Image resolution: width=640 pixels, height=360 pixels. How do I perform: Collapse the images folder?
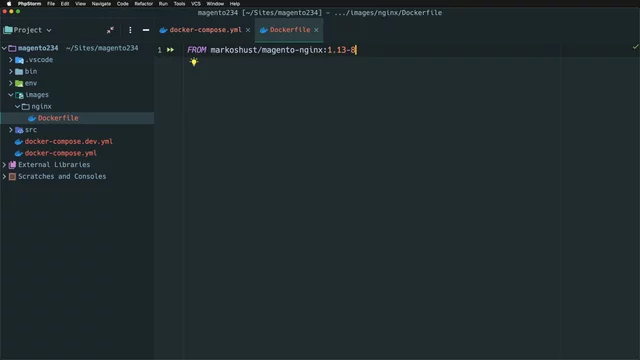pyautogui.click(x=11, y=95)
